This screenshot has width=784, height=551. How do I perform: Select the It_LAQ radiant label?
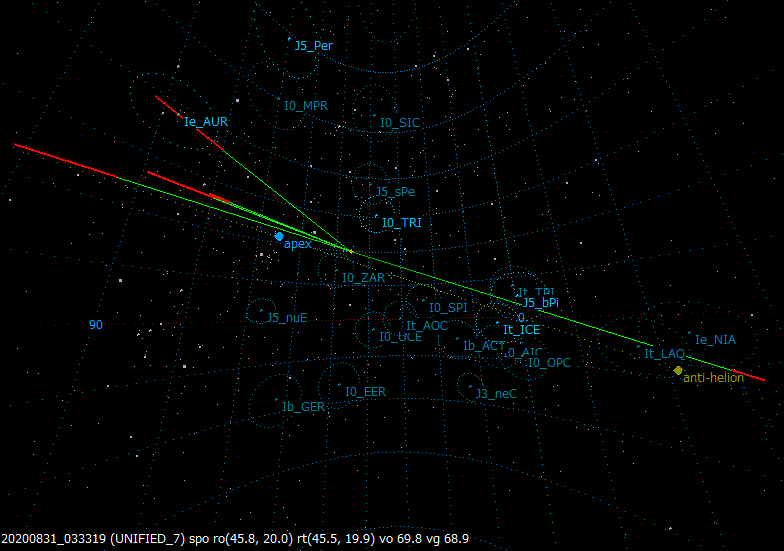664,354
